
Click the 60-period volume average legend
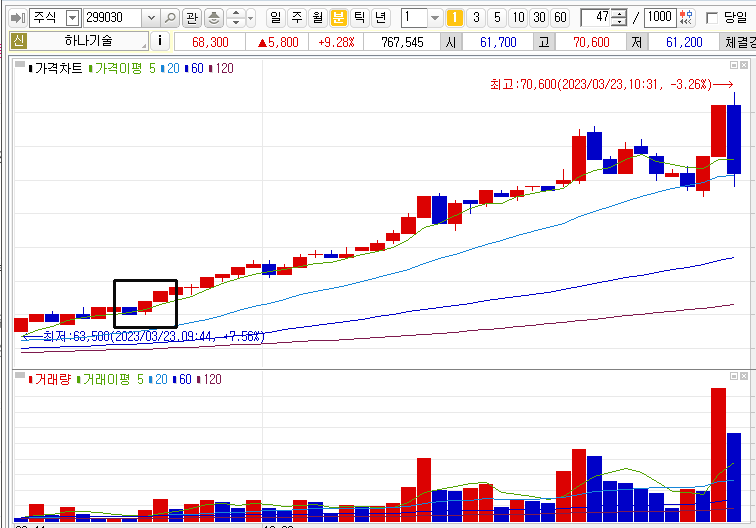pos(182,379)
